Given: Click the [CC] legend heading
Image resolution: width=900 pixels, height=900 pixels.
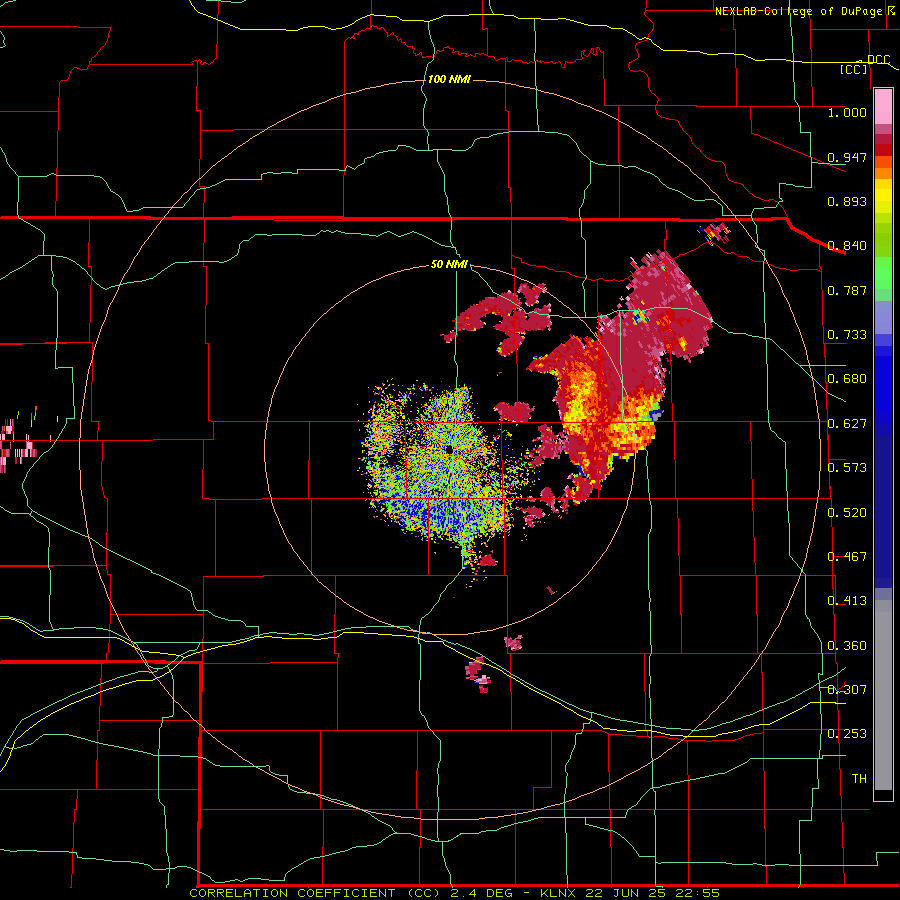Looking at the screenshot, I should 854,69.
